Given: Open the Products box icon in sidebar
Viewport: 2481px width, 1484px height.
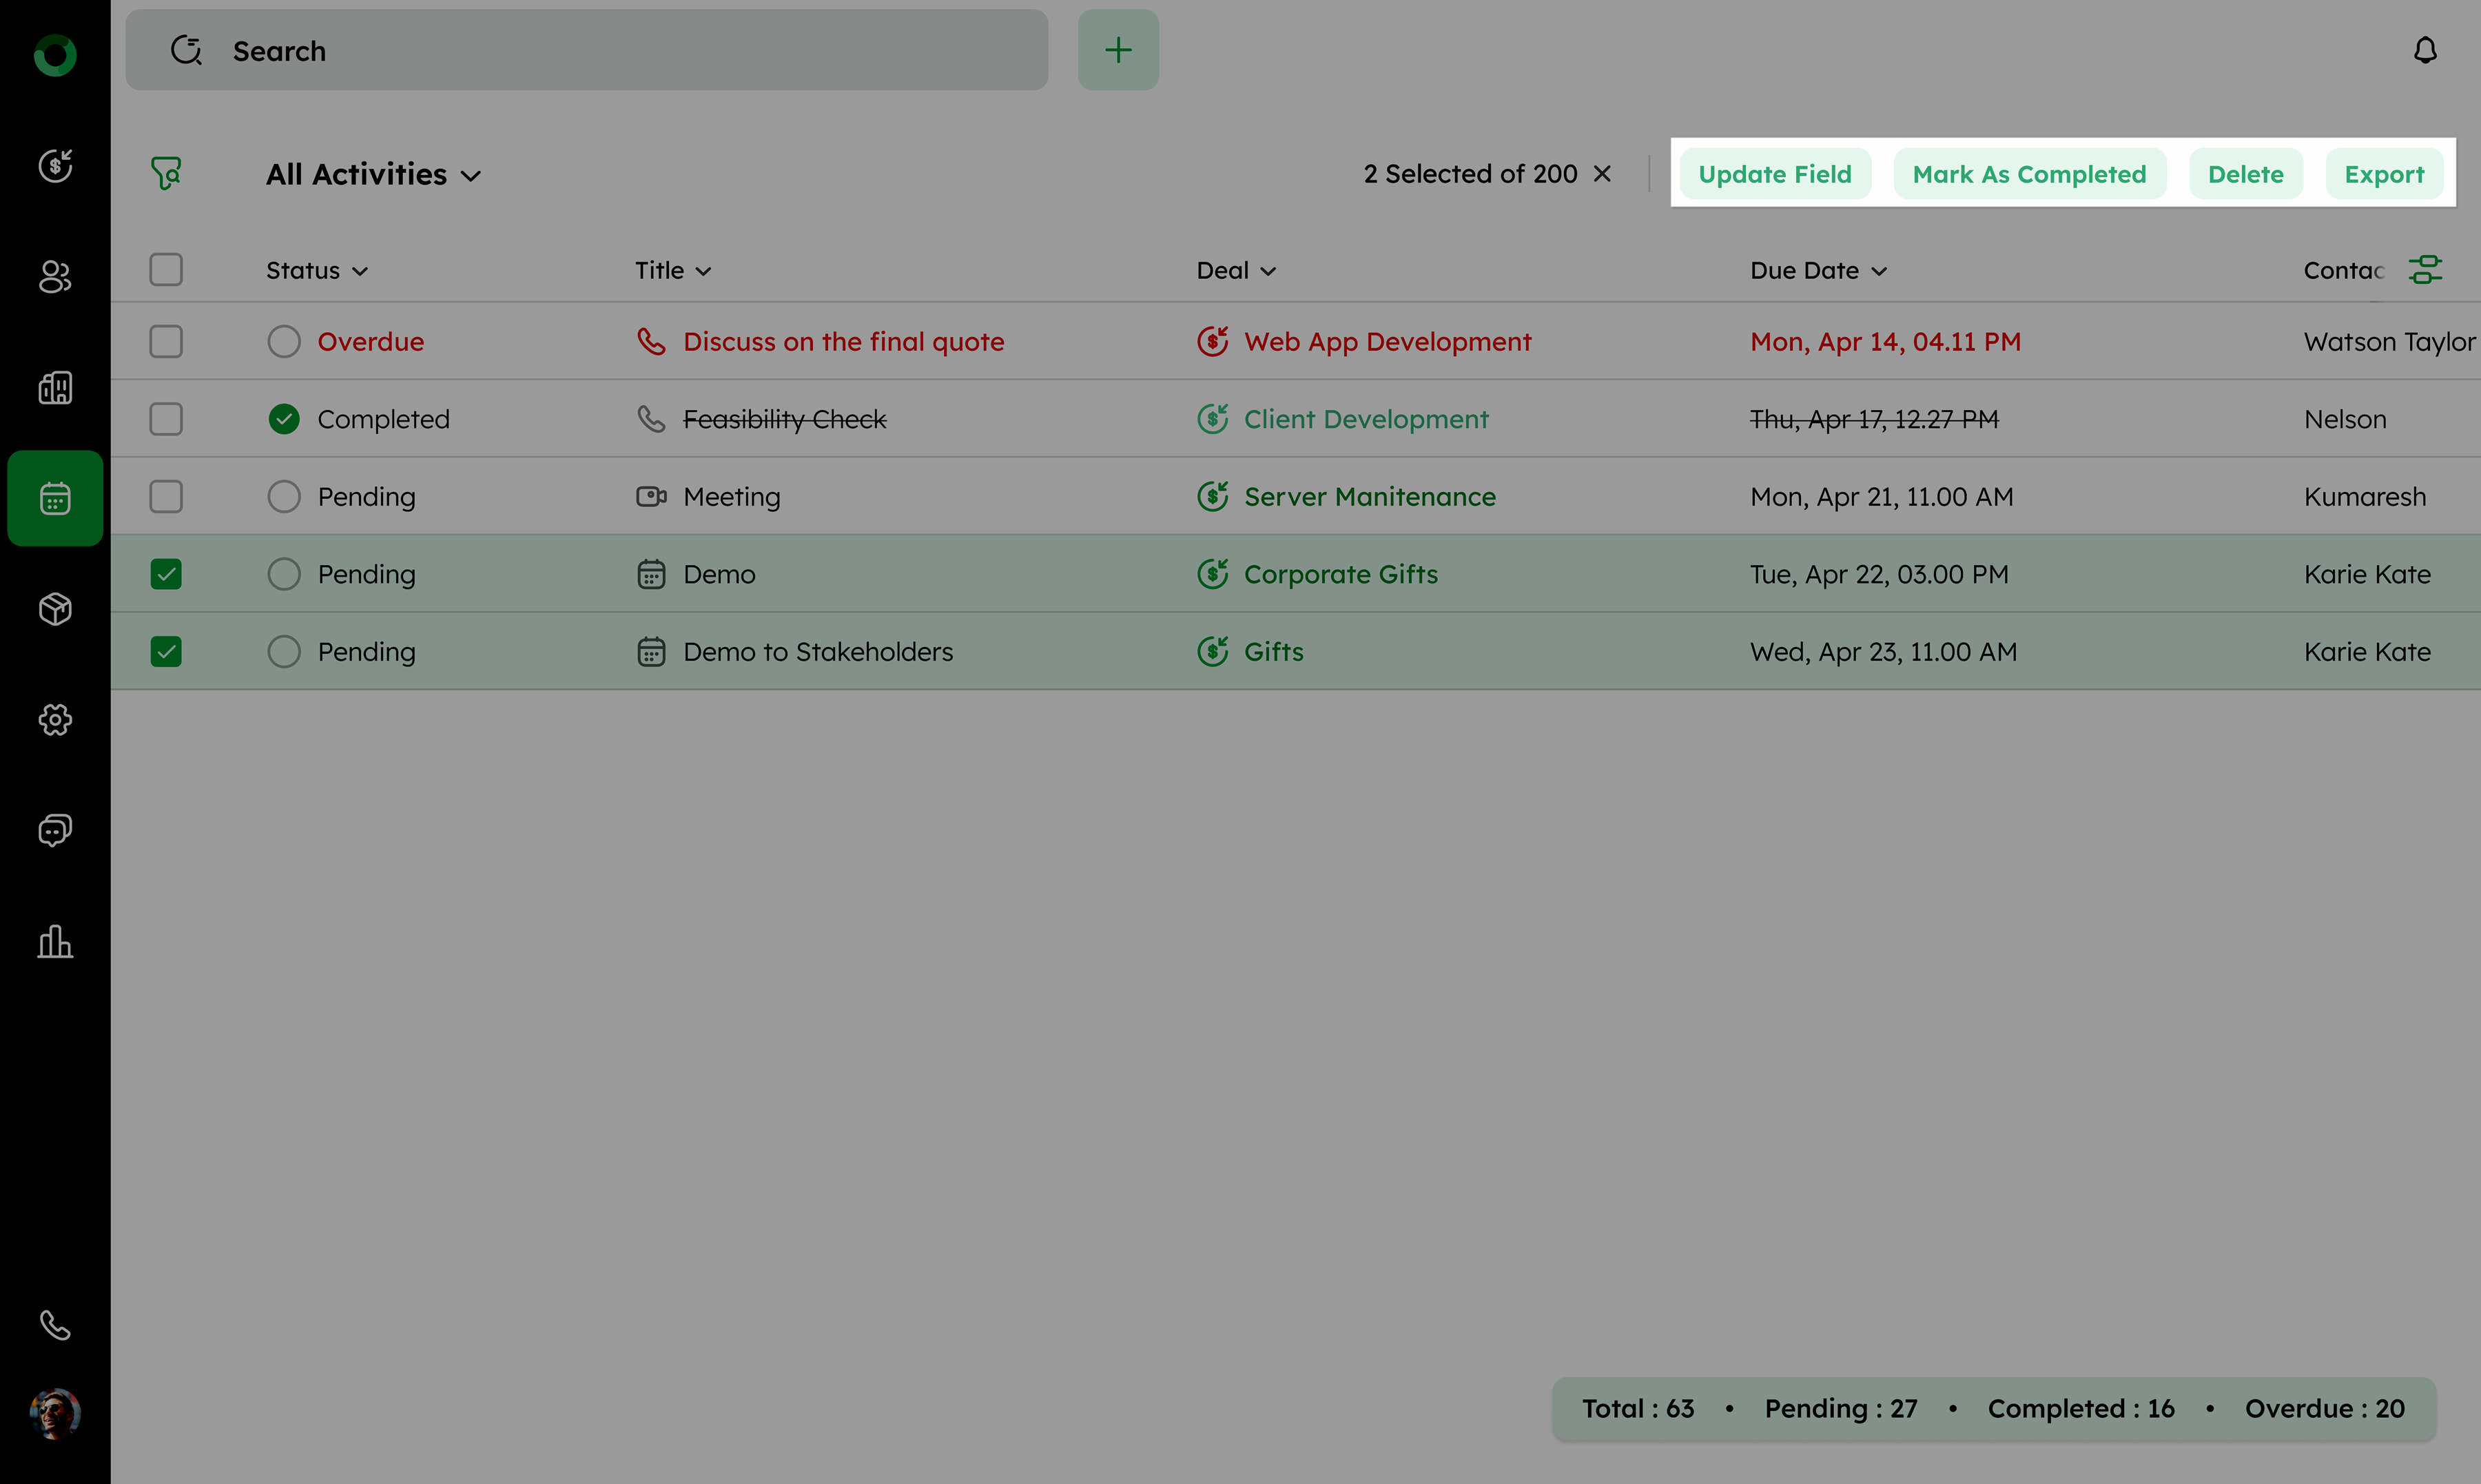Looking at the screenshot, I should (x=55, y=608).
